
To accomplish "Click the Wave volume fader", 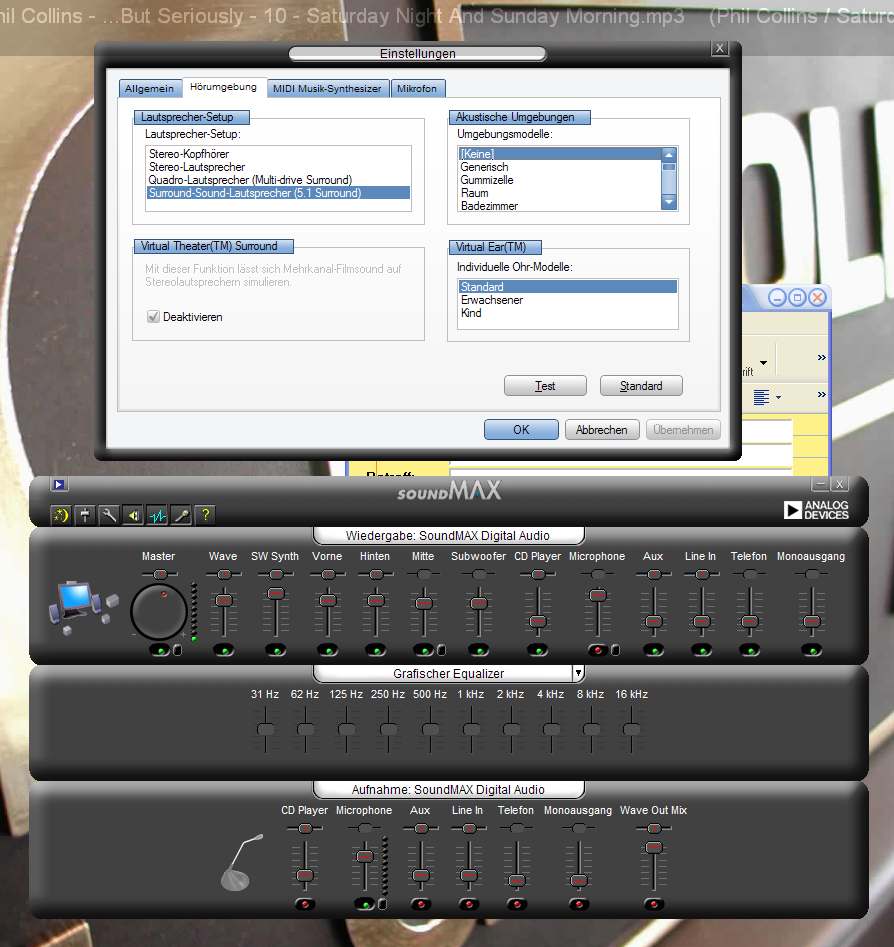I will coord(224,600).
